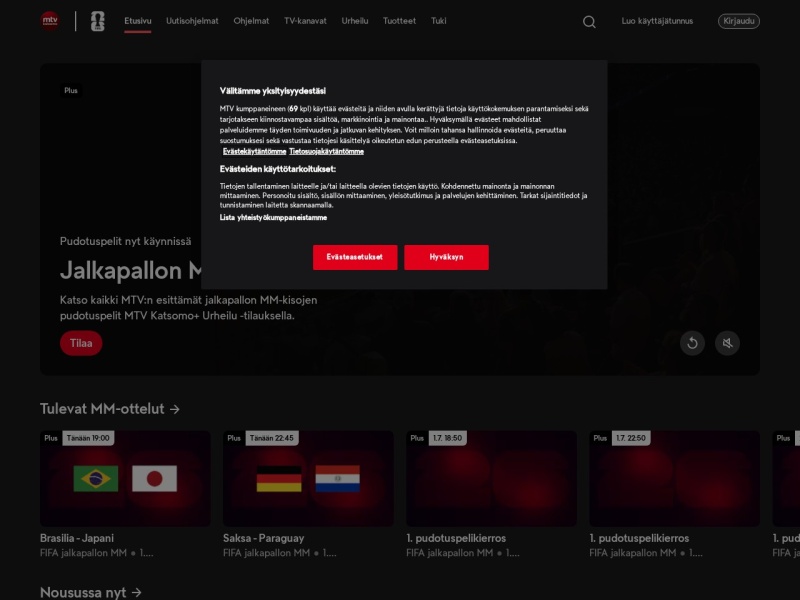This screenshot has width=800, height=600.
Task: Open Evästeasetukset cookie settings
Action: tap(355, 257)
